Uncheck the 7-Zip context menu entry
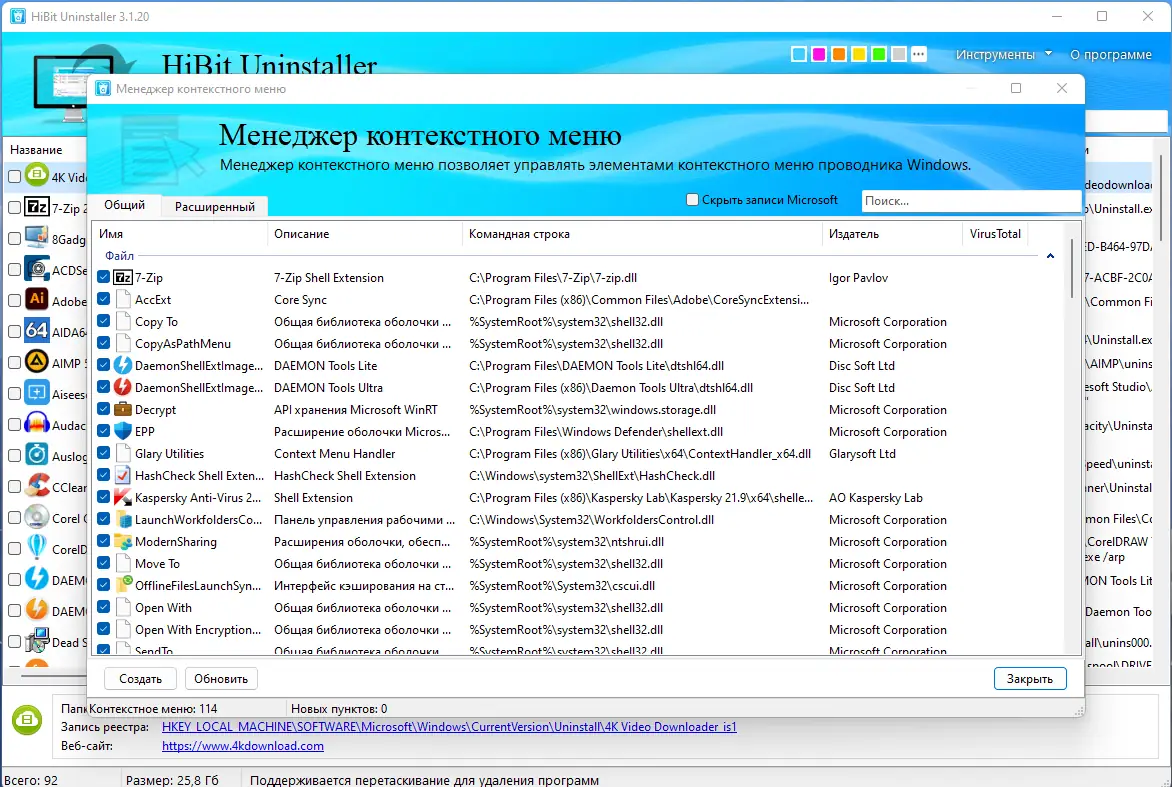Screen dimensions: 1172x787 [x=104, y=277]
